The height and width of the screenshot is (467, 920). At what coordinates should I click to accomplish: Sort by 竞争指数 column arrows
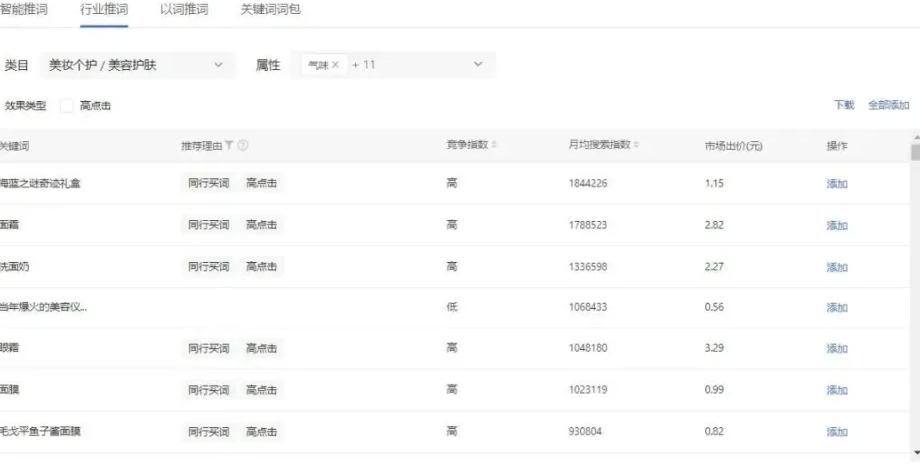click(493, 144)
